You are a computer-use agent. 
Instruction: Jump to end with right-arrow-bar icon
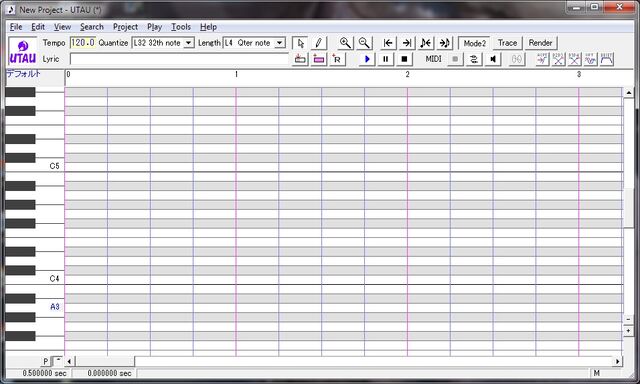(407, 43)
